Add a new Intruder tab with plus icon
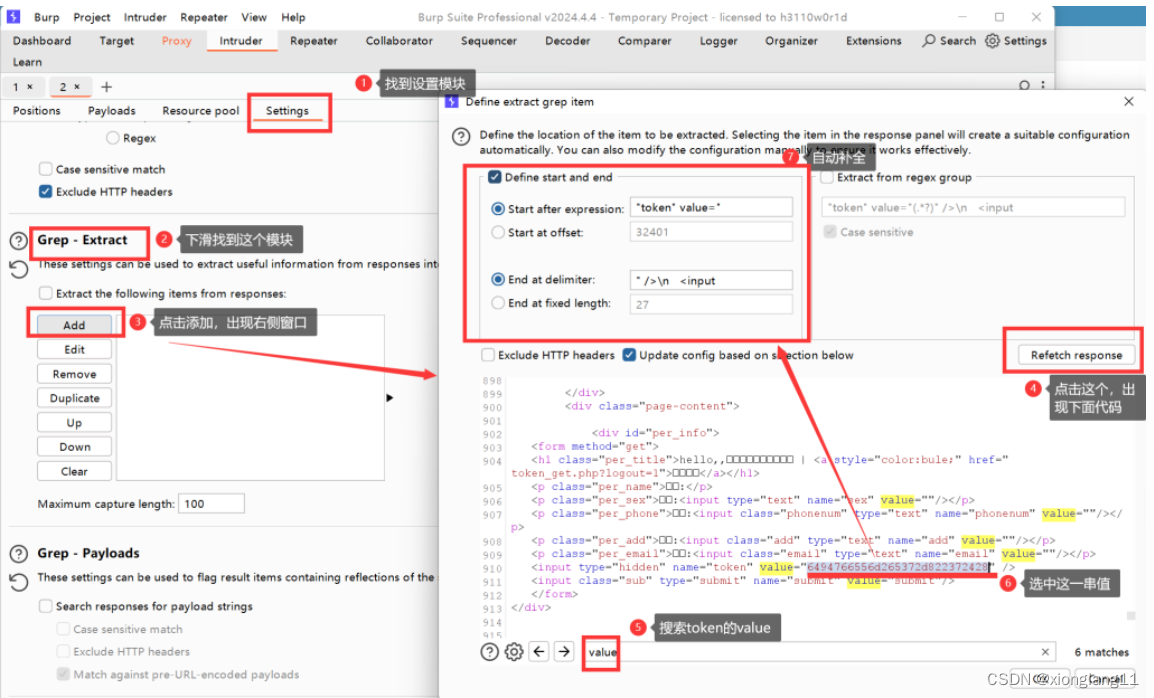 click(x=107, y=87)
